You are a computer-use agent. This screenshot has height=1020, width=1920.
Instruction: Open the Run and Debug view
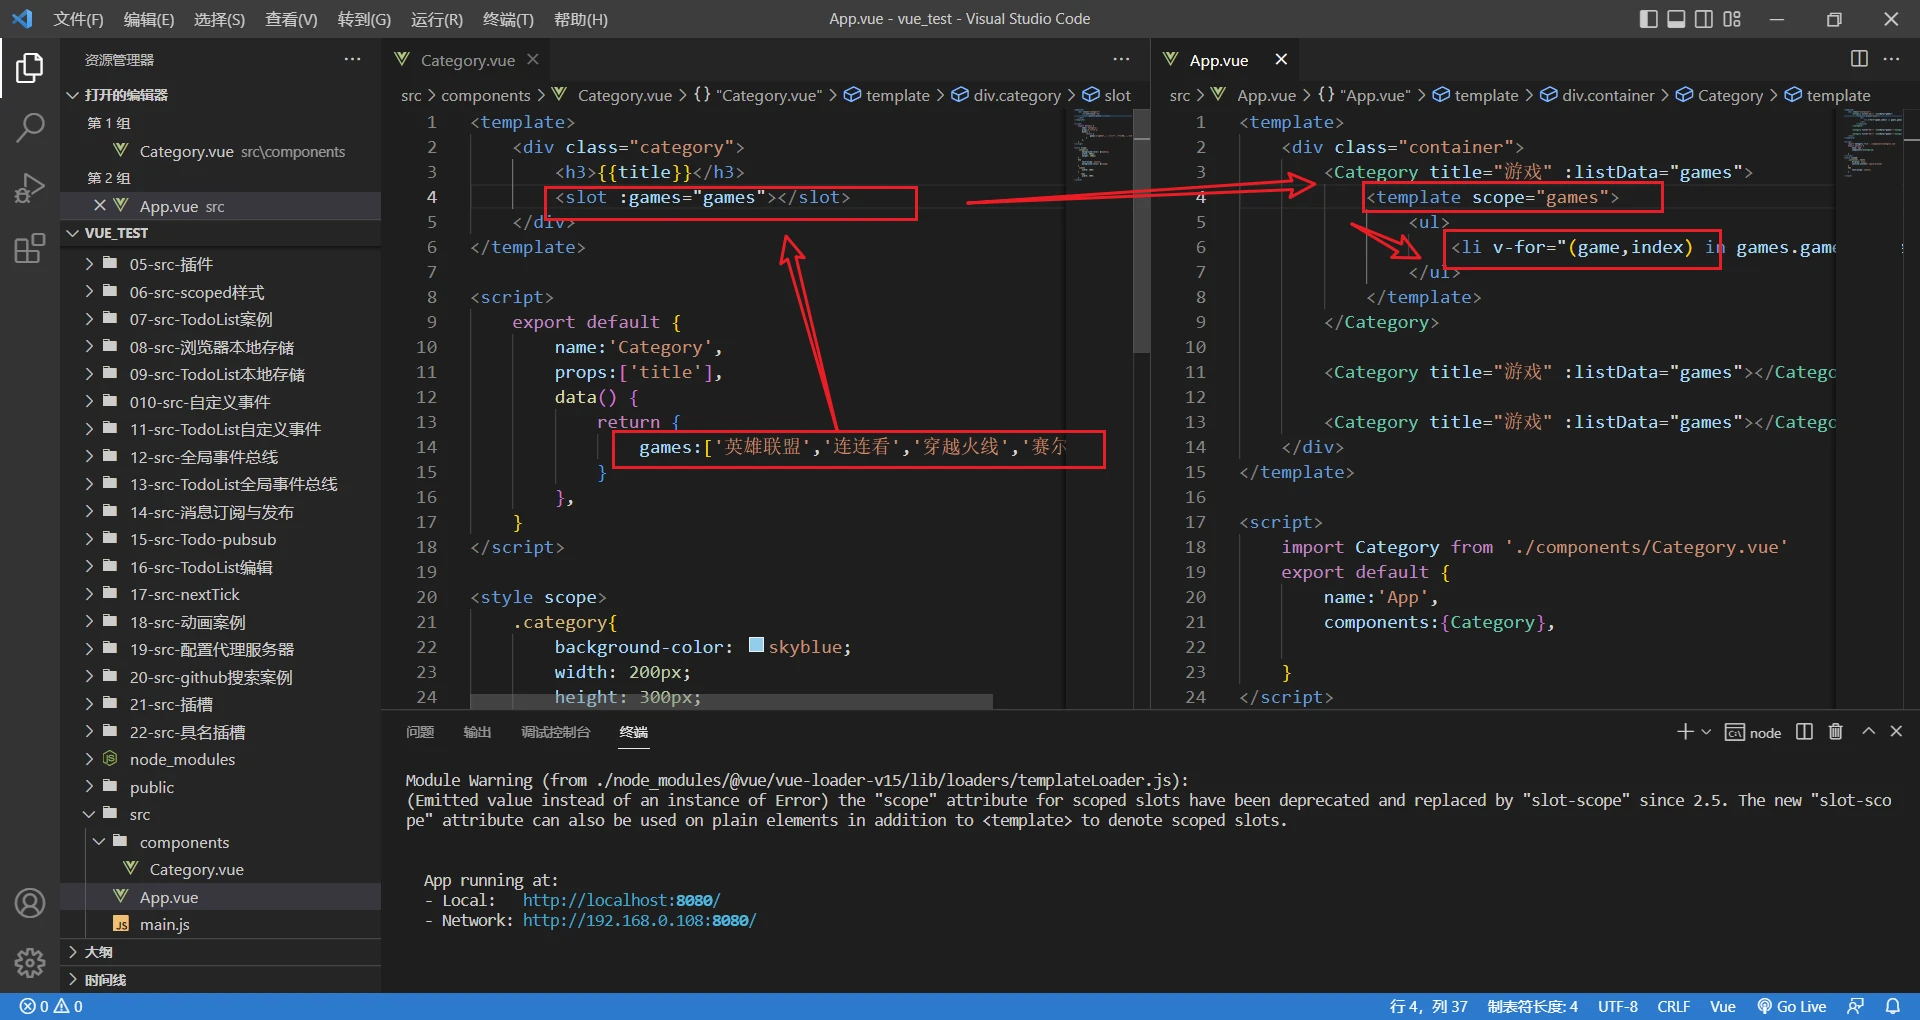coord(30,188)
